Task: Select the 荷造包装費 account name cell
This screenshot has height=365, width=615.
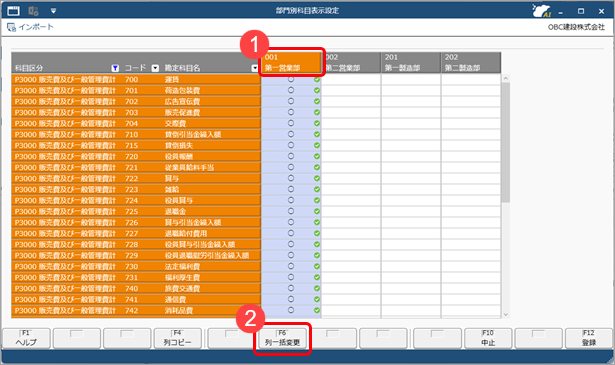Action: (x=182, y=91)
